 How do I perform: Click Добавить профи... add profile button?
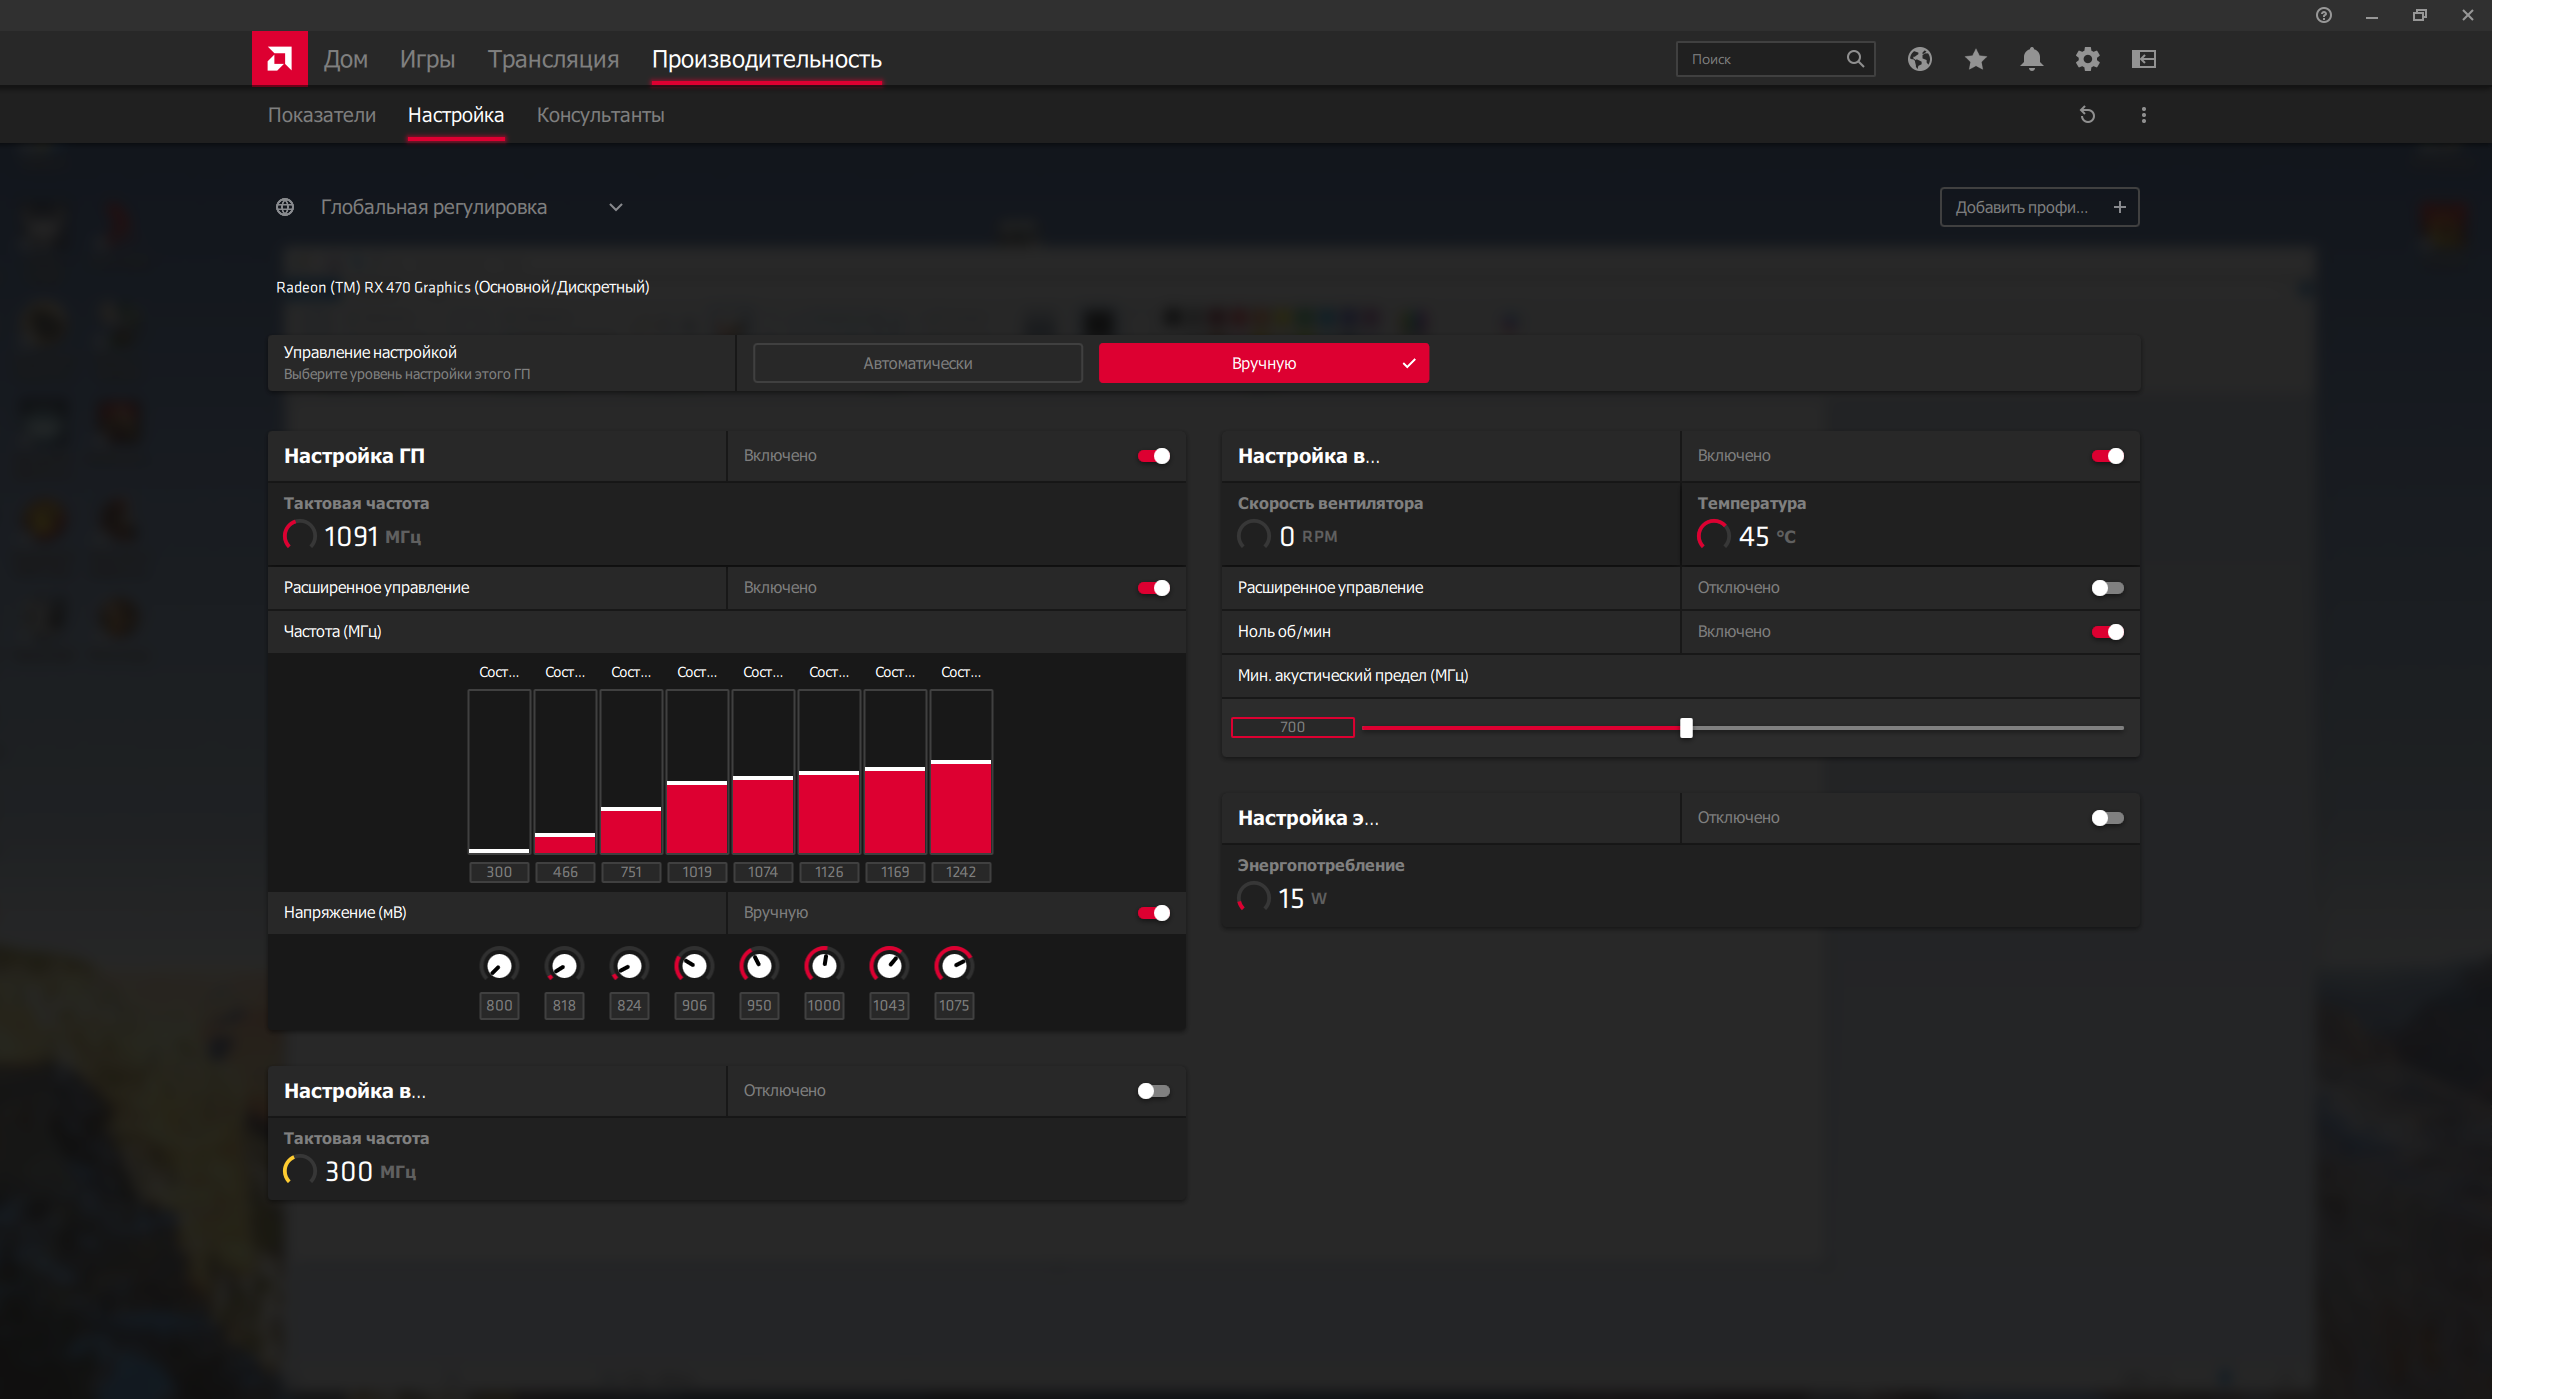coord(2038,207)
